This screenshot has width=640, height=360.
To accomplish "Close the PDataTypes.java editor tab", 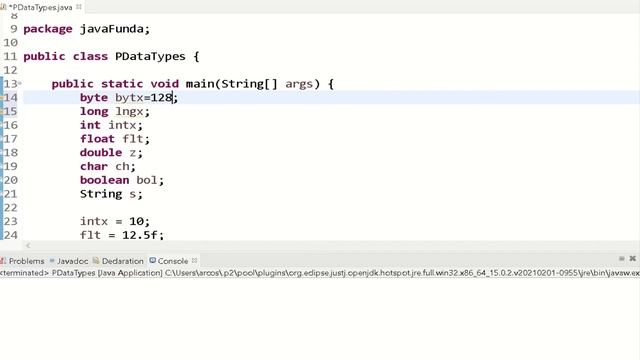I will point(79,7).
